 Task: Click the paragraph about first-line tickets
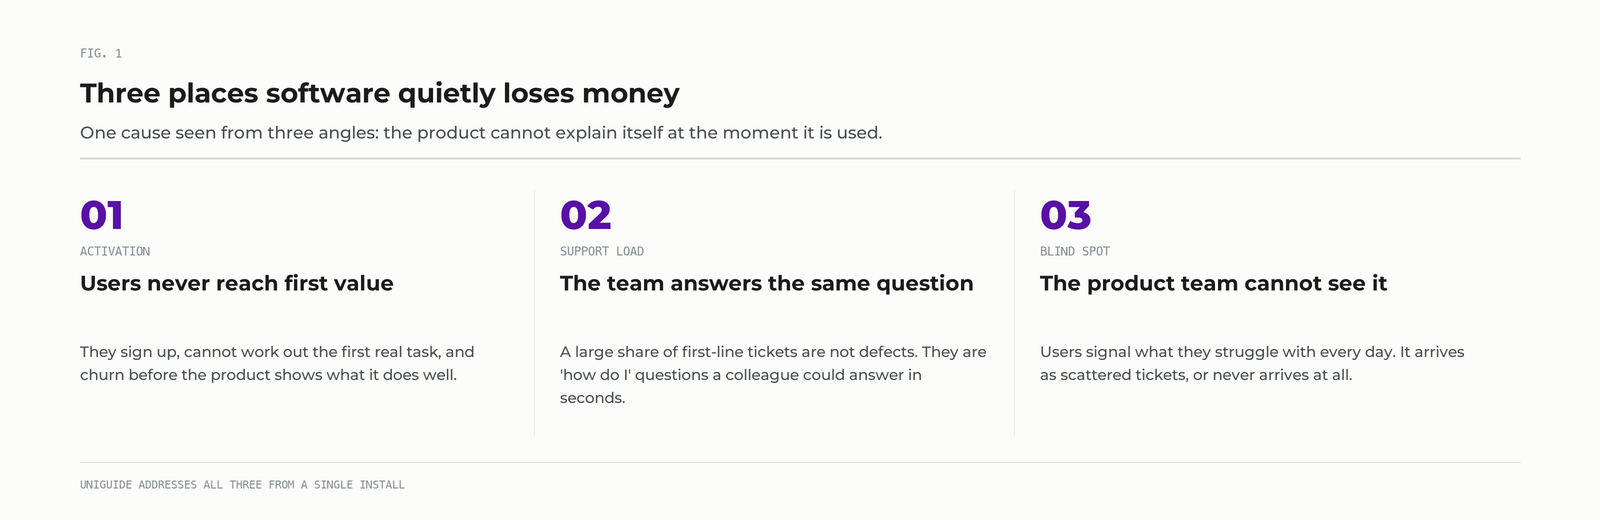(773, 375)
